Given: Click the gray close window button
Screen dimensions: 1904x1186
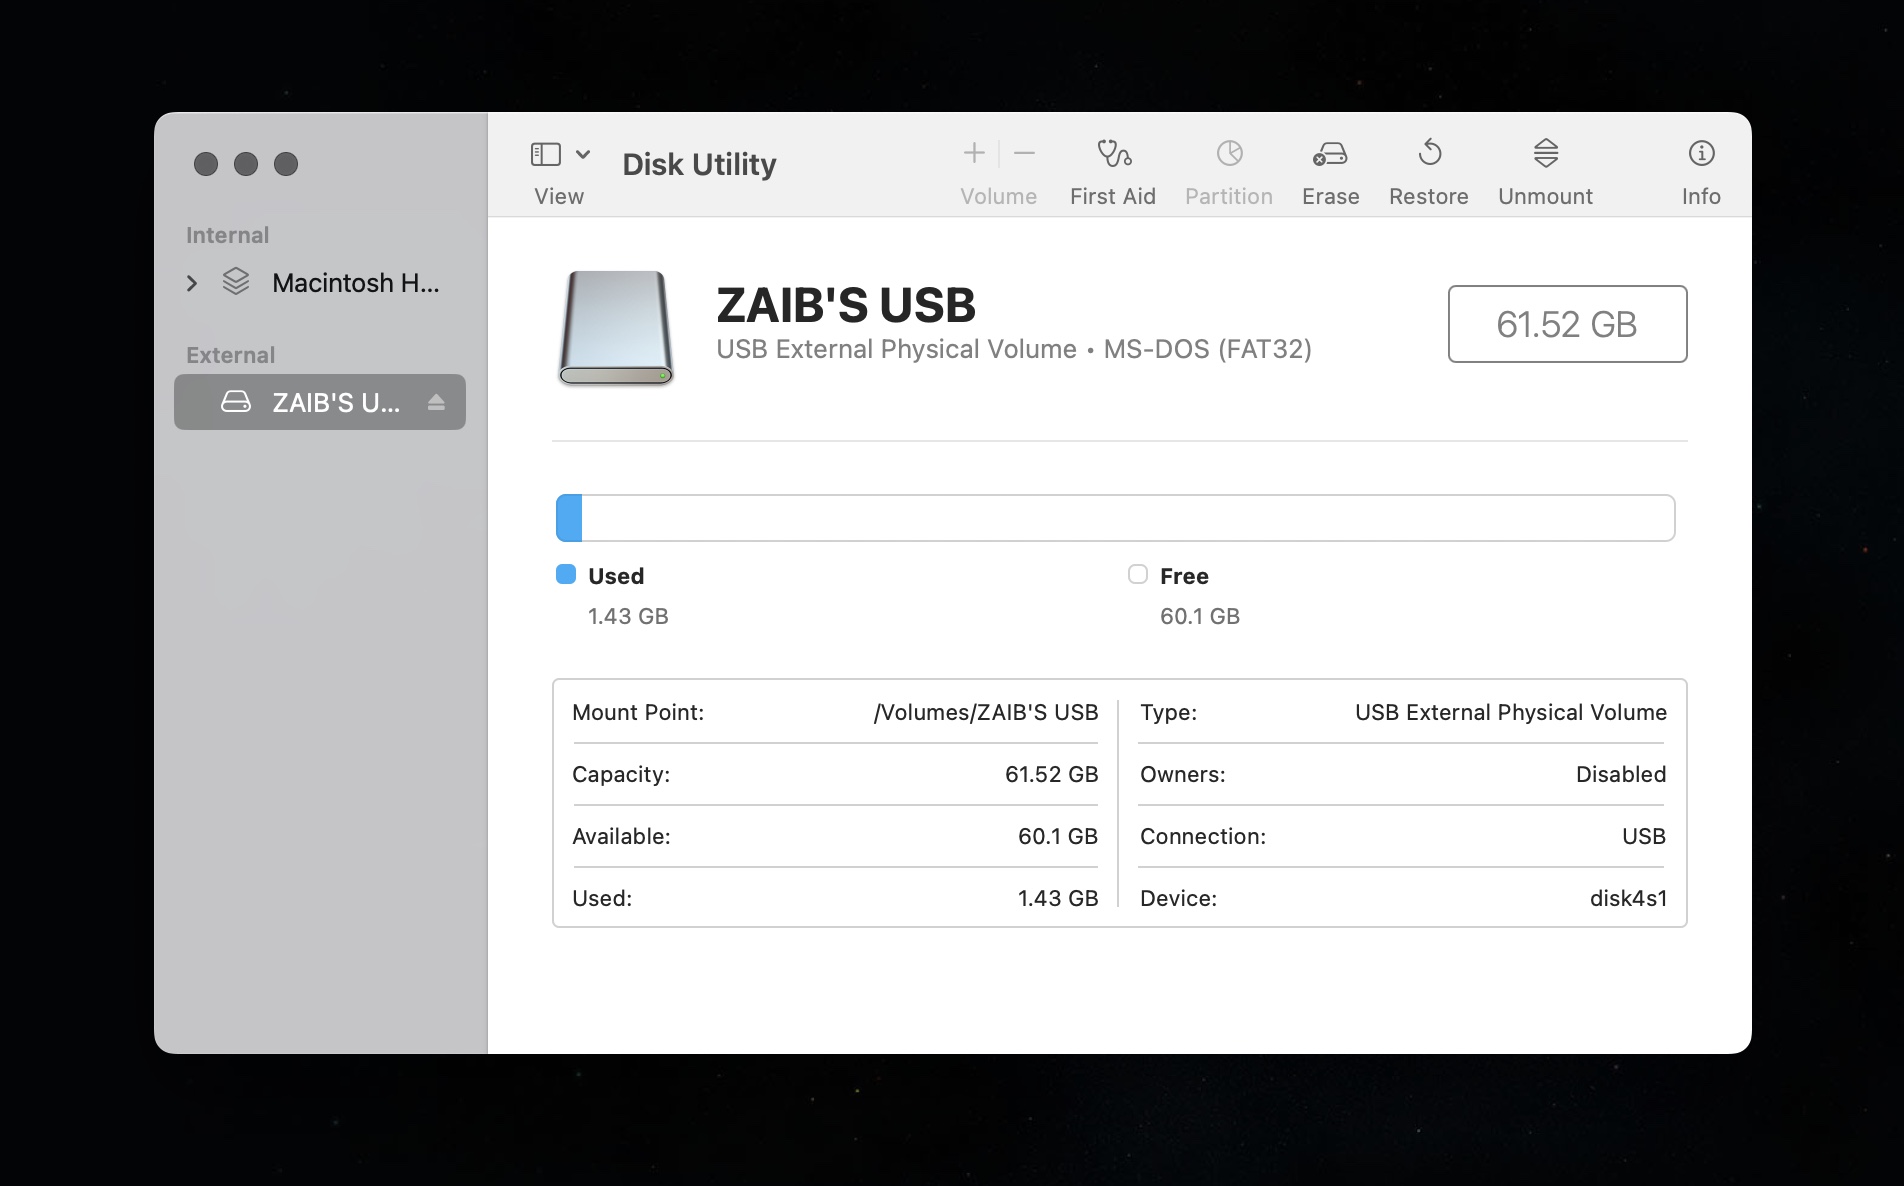Looking at the screenshot, I should tap(206, 164).
